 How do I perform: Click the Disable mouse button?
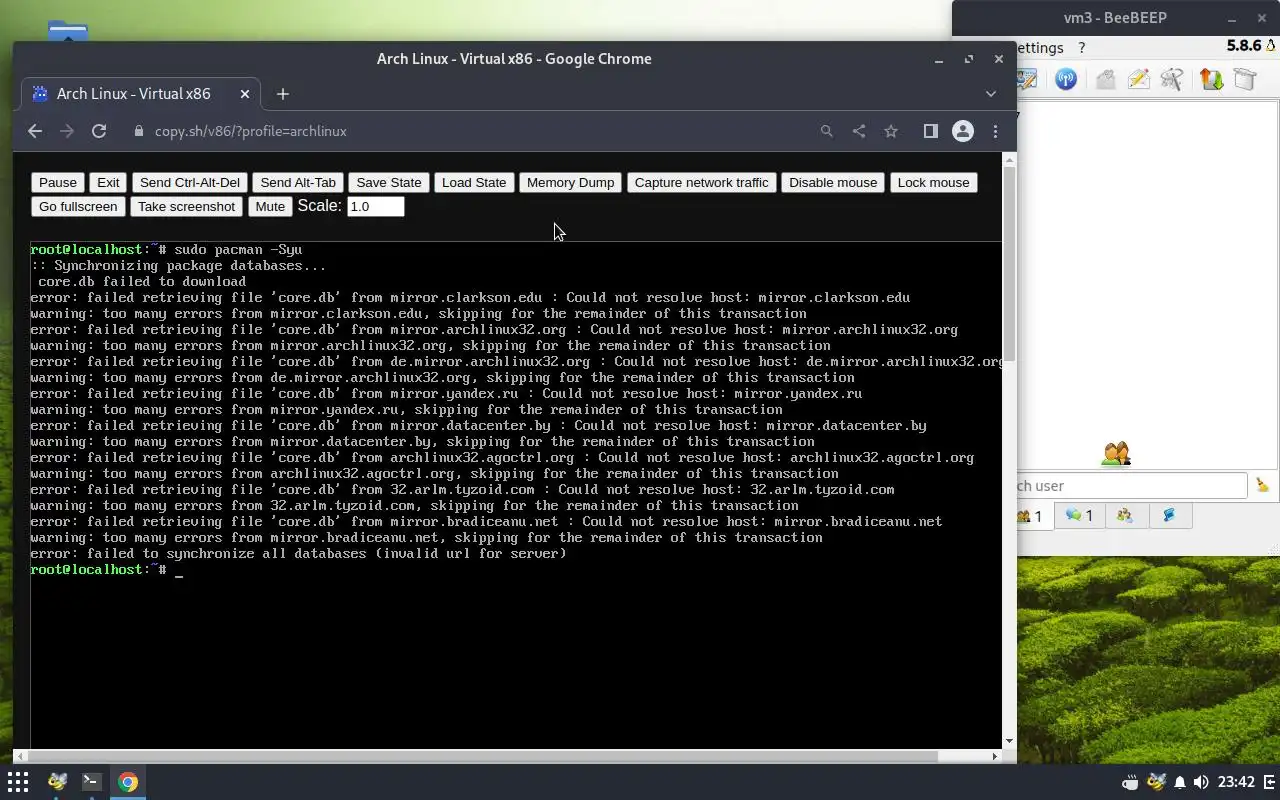pyautogui.click(x=833, y=182)
